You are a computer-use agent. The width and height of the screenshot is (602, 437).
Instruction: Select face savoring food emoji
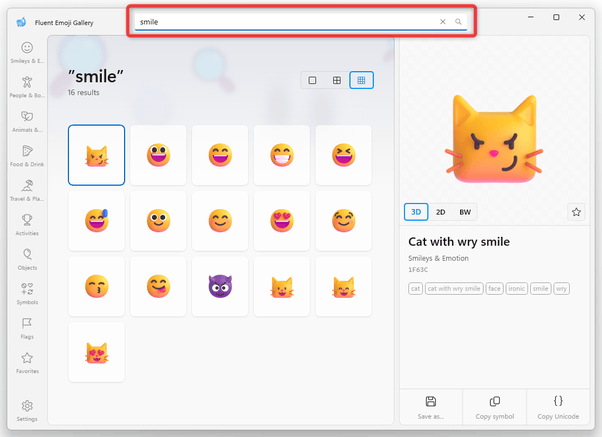coord(158,286)
